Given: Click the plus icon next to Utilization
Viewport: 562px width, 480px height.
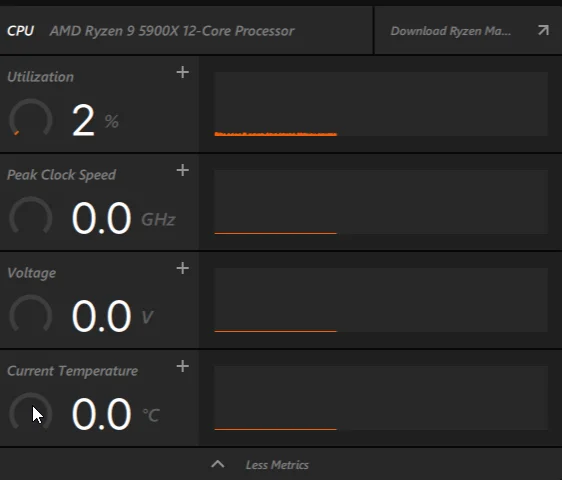Looking at the screenshot, I should click(183, 72).
